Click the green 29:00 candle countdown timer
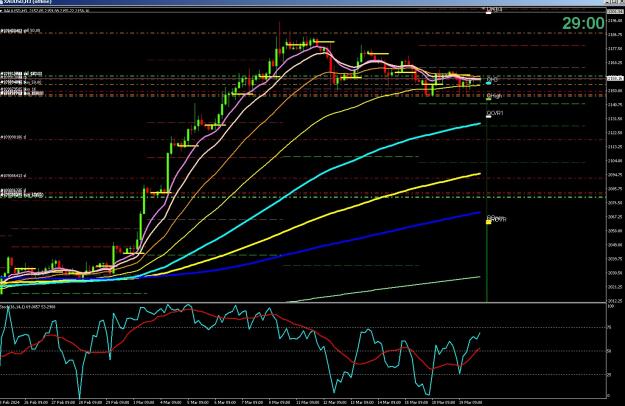 (583, 24)
